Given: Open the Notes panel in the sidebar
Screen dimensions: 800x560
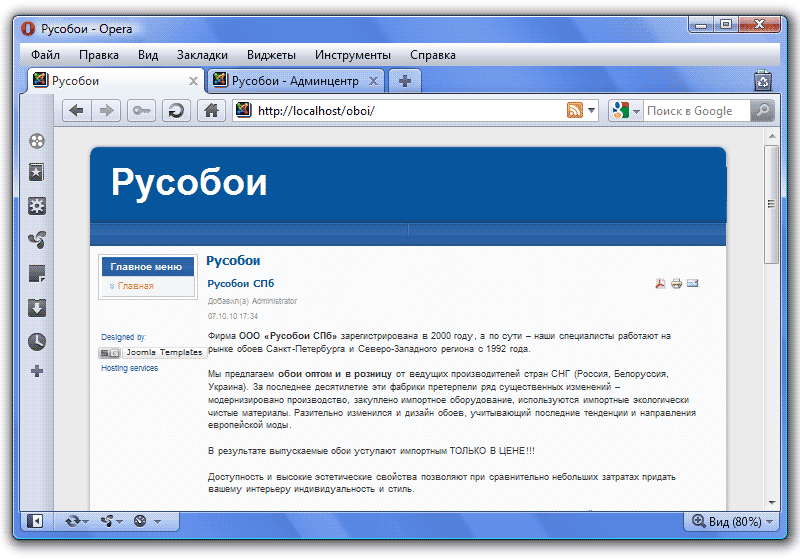Looking at the screenshot, I should tap(37, 274).
